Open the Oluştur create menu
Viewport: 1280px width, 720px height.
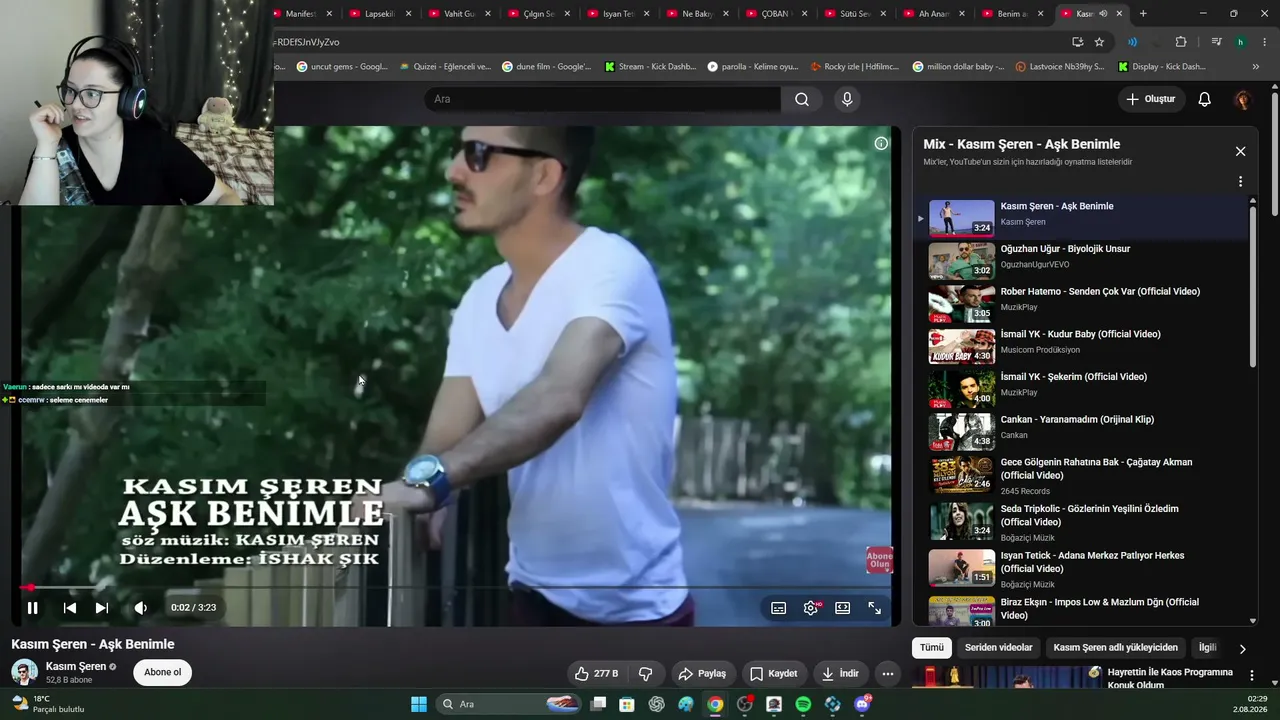[1151, 99]
